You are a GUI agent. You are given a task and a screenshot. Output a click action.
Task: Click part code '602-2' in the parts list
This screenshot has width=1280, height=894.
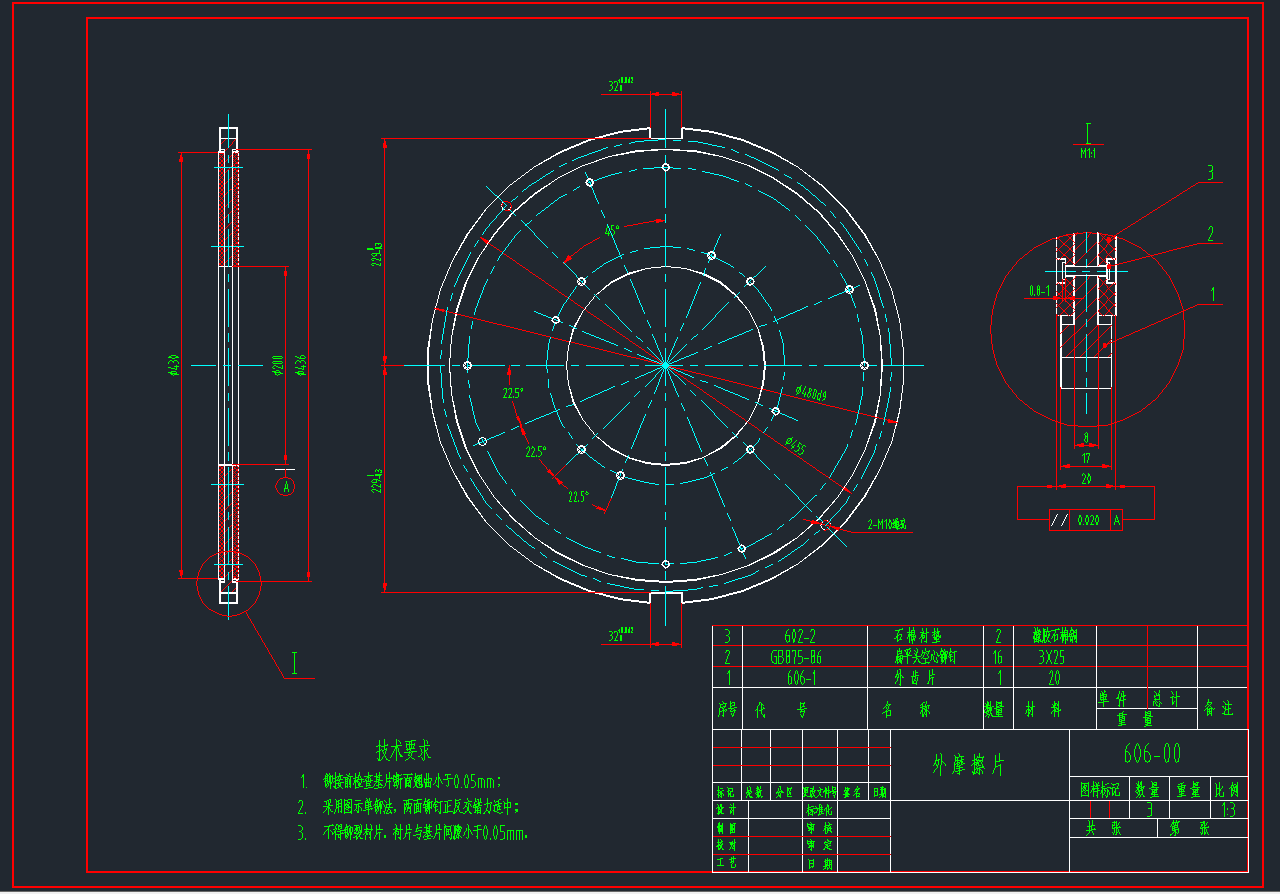(801, 636)
